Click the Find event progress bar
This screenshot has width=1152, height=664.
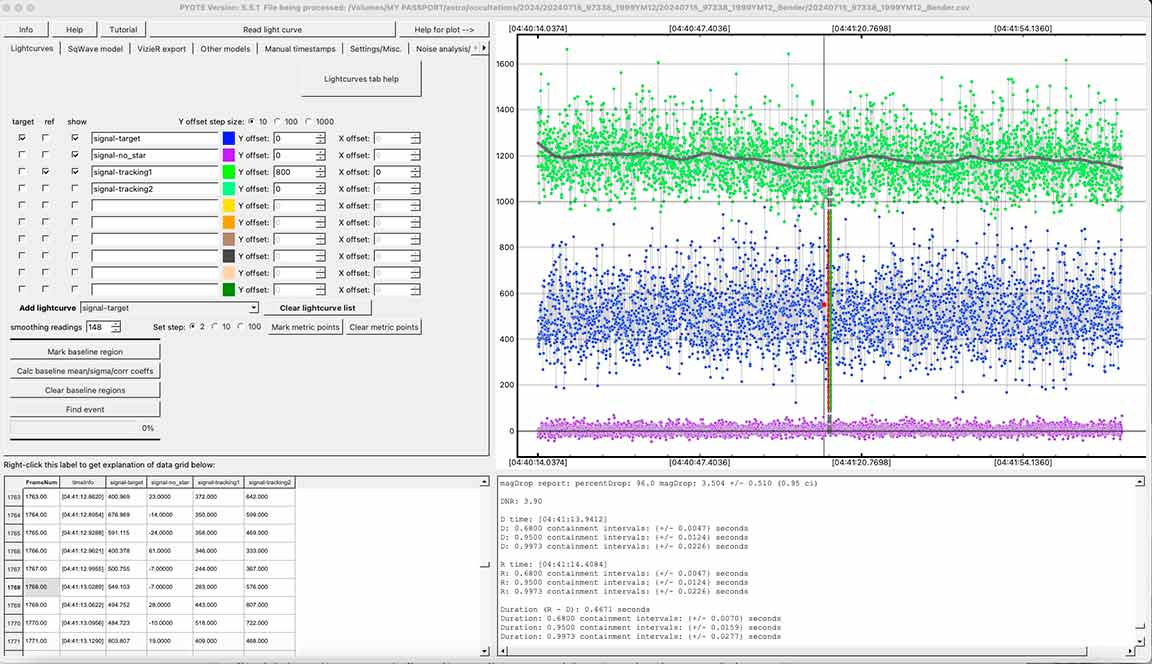[85, 428]
